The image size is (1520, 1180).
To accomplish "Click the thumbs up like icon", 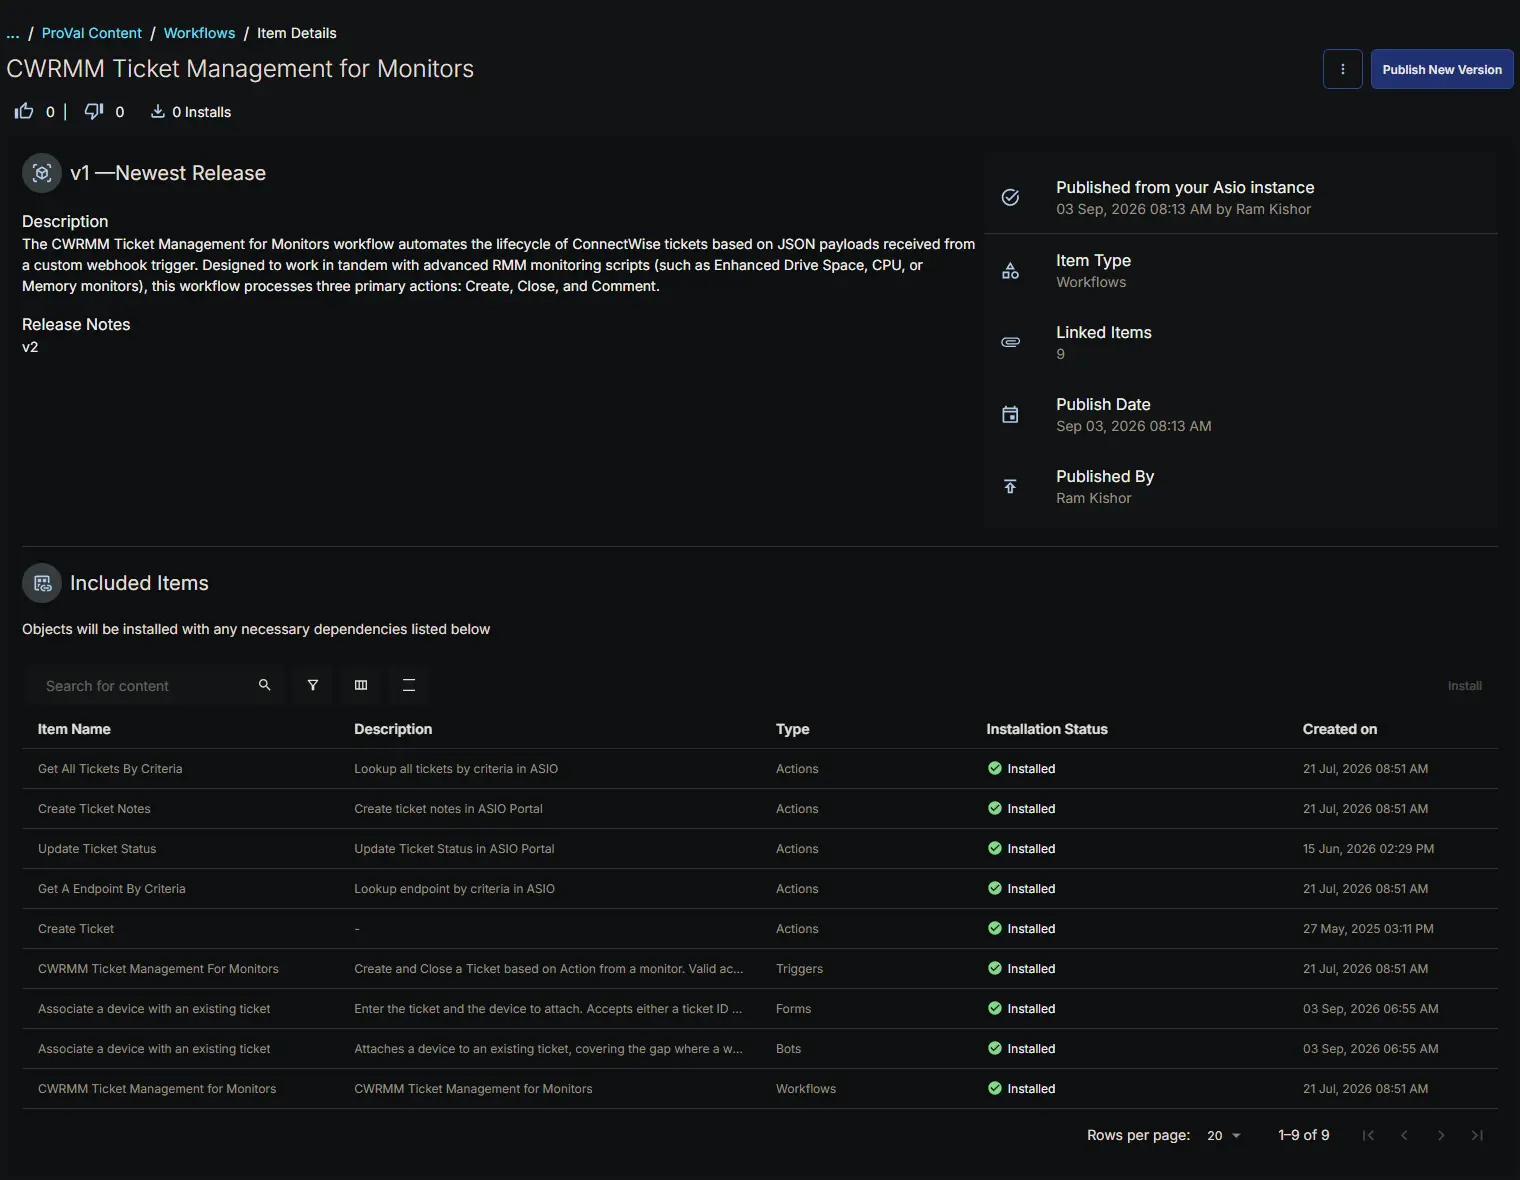I will [x=24, y=111].
